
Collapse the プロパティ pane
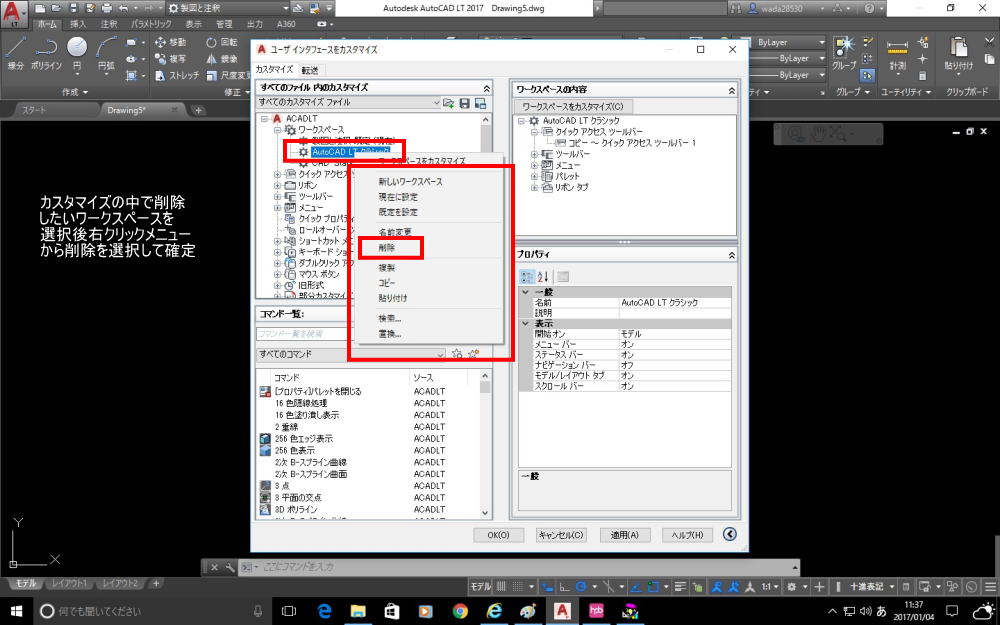click(x=732, y=255)
